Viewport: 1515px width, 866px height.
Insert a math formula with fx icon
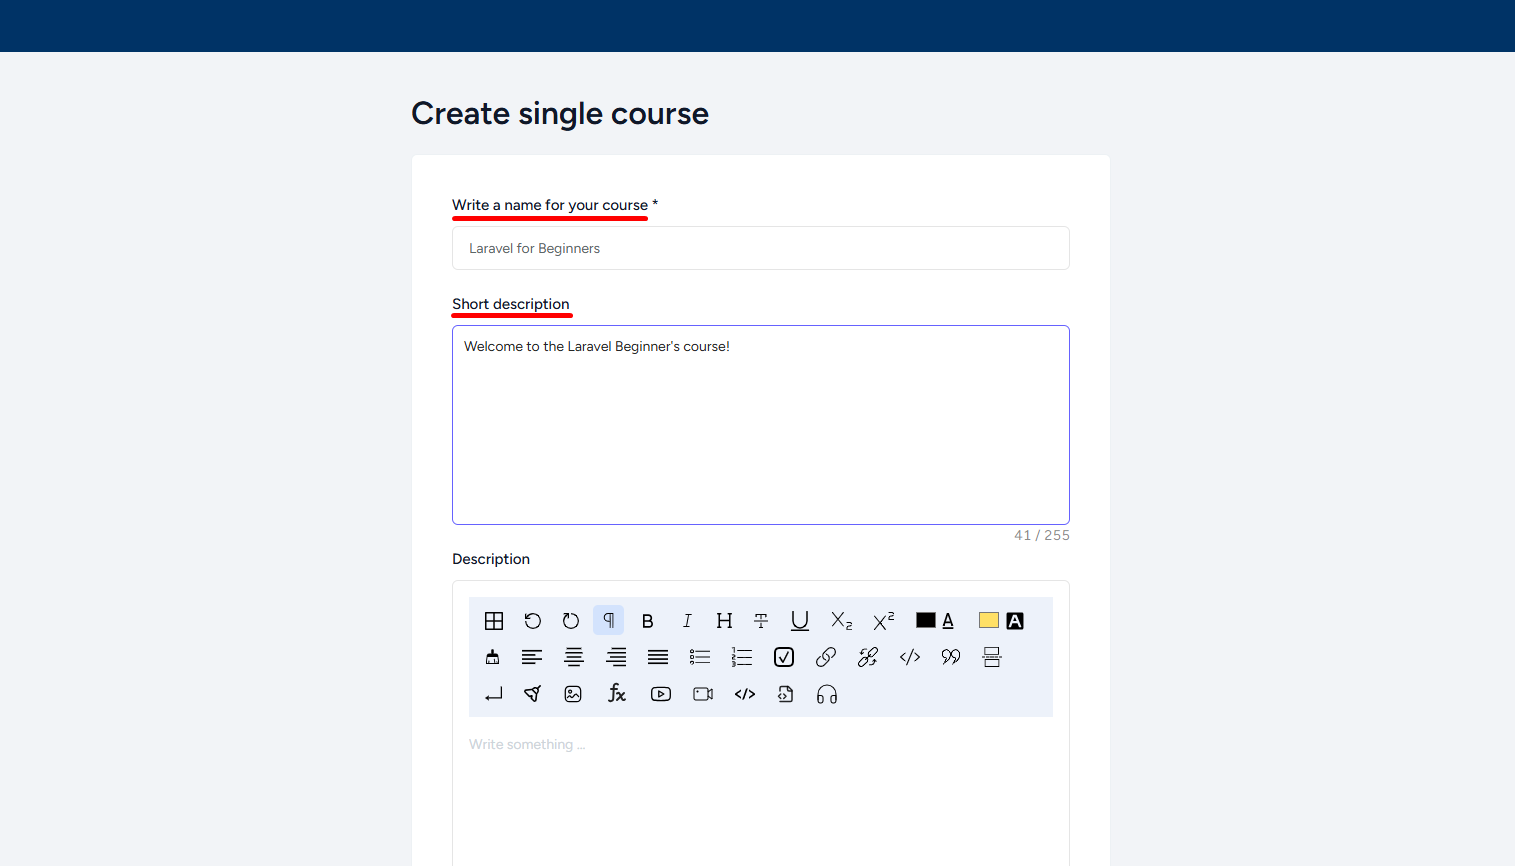coord(617,693)
